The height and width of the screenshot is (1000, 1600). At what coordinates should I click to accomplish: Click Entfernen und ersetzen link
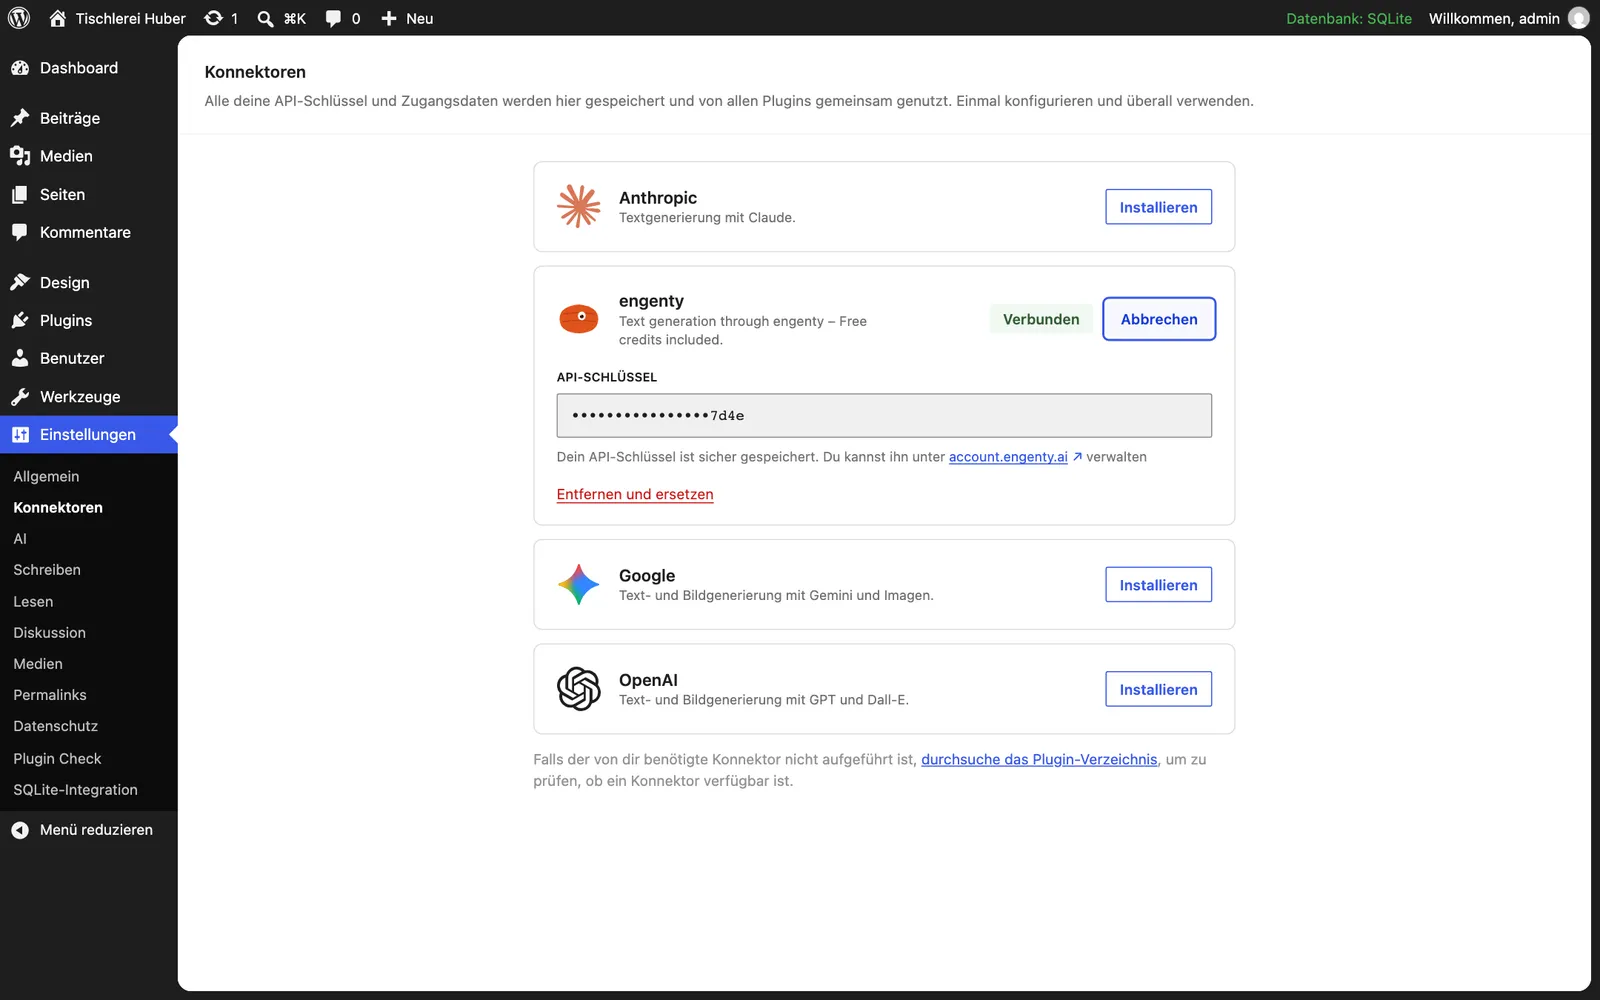click(635, 494)
